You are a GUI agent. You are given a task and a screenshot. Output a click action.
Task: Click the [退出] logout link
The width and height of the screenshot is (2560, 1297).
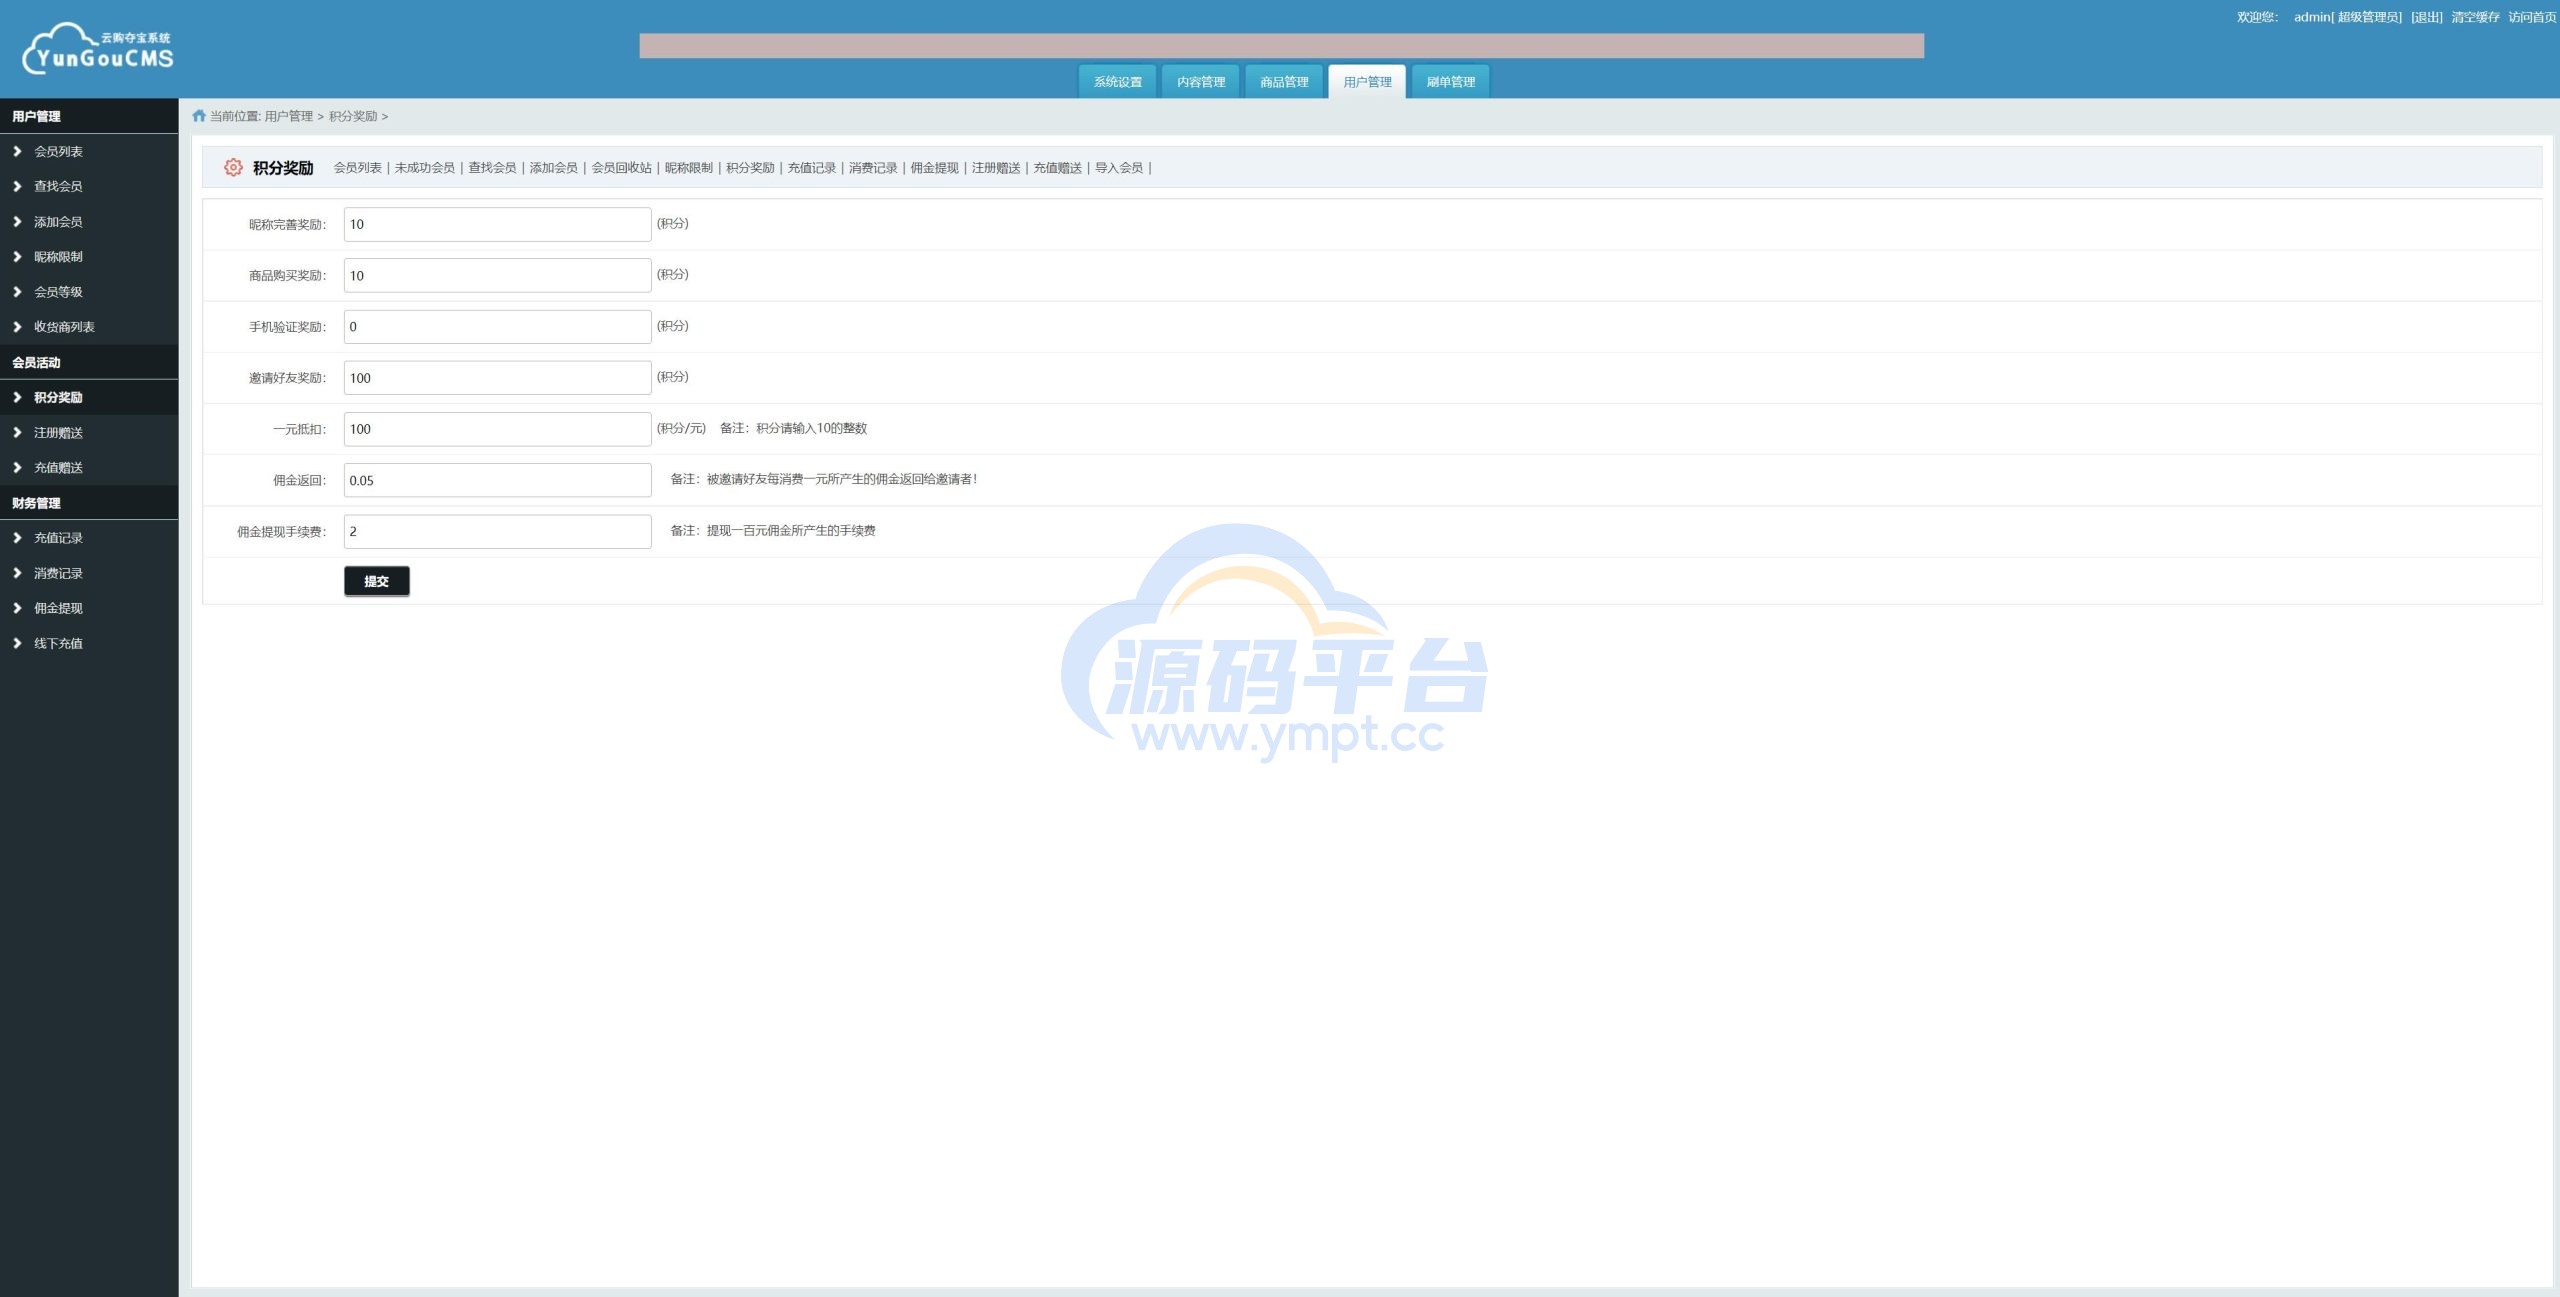[2426, 17]
